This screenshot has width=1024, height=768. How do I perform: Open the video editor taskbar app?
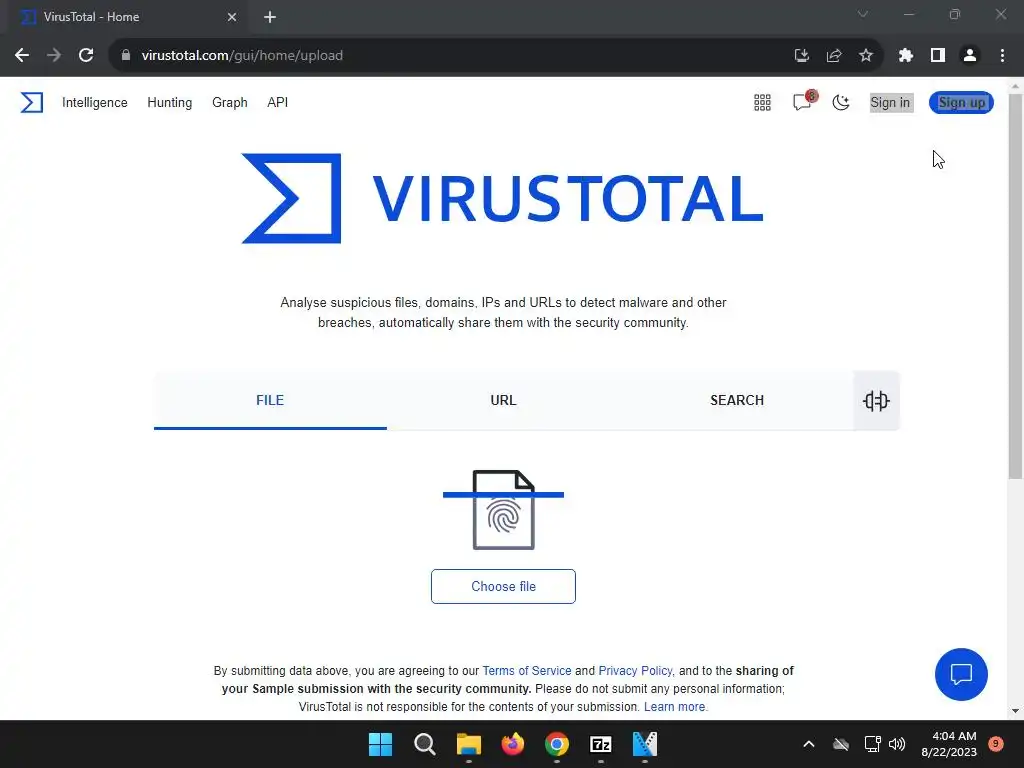(x=645, y=744)
